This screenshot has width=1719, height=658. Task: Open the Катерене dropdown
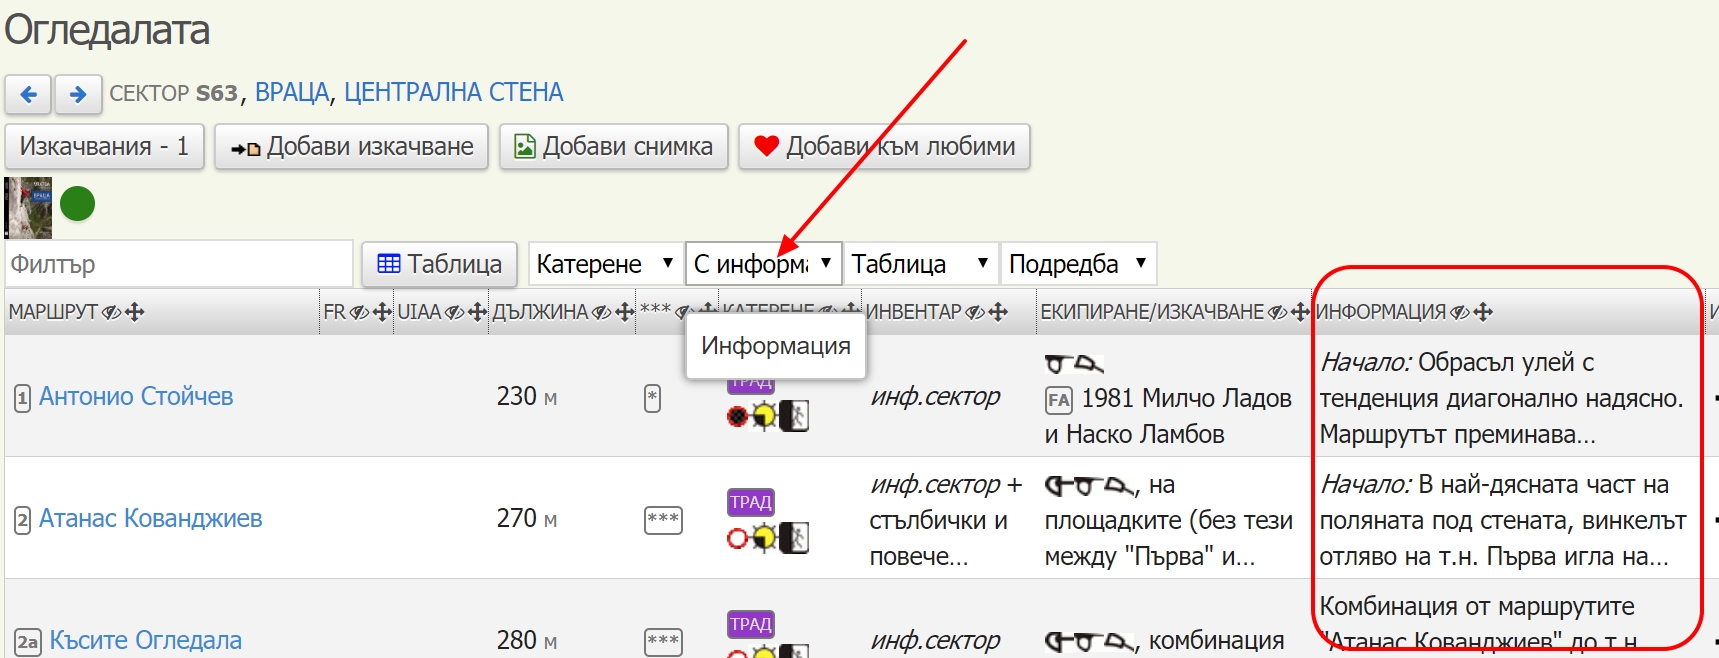(604, 264)
